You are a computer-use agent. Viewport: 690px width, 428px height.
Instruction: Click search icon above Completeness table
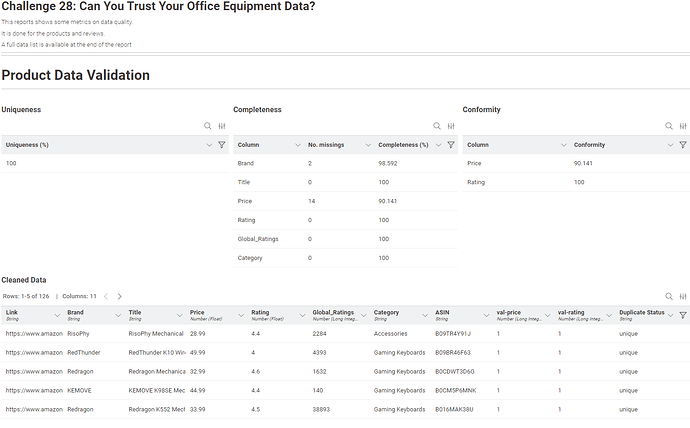(437, 127)
